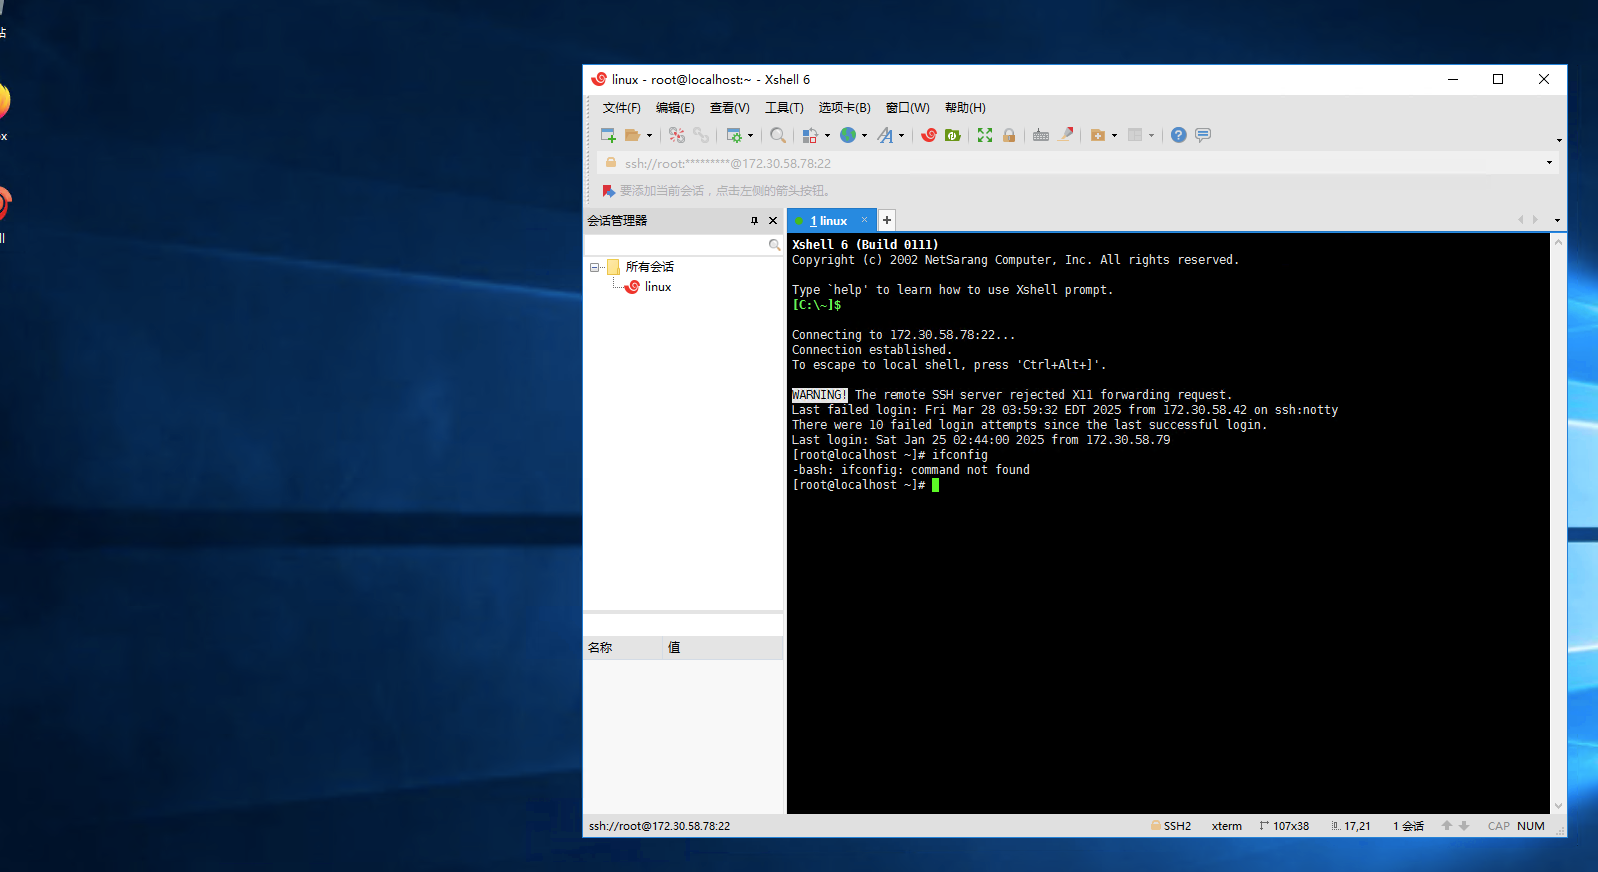Viewport: 1598px width, 872px height.
Task: Open the 选项卡(B) menu
Action: (844, 108)
